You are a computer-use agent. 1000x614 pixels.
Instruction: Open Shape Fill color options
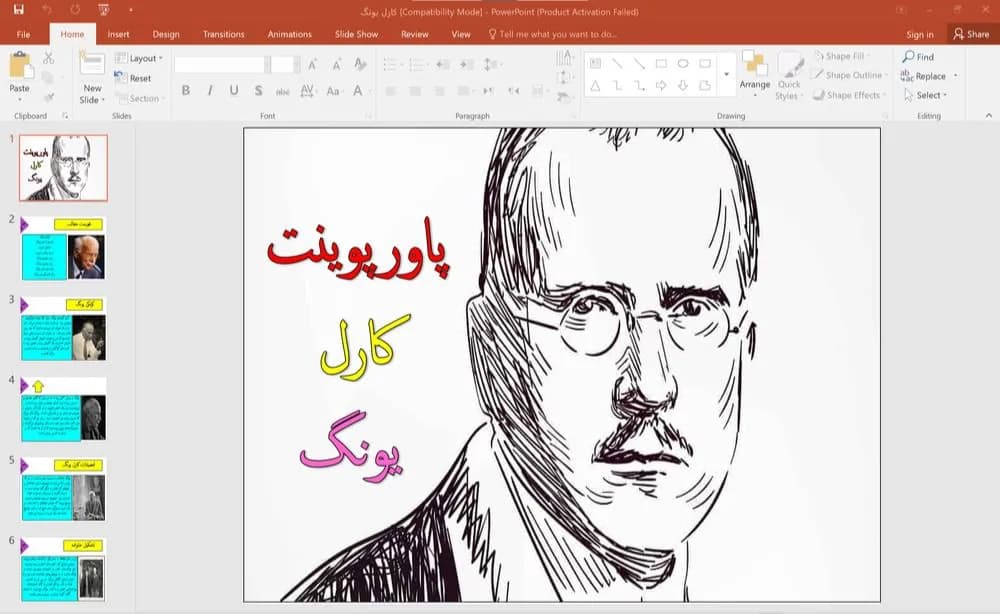click(842, 56)
